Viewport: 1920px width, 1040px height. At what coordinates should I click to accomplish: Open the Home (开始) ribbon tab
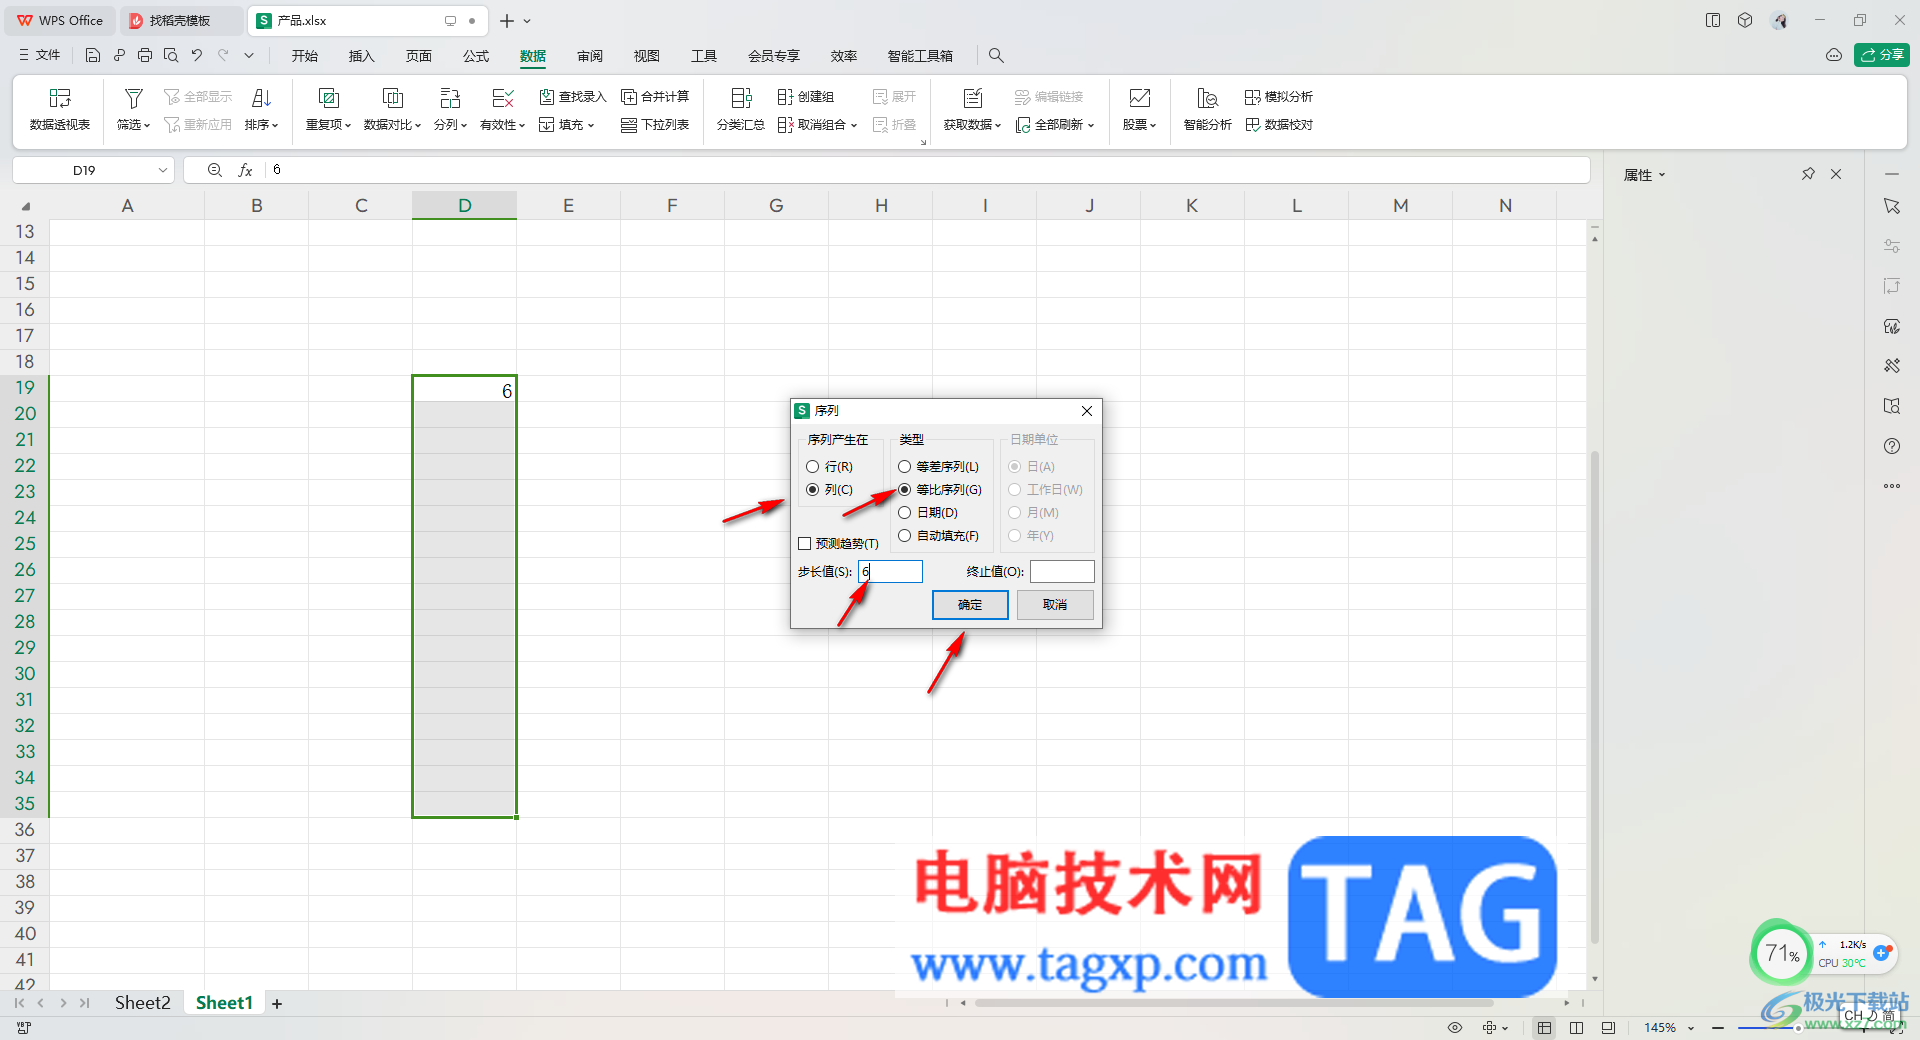305,56
